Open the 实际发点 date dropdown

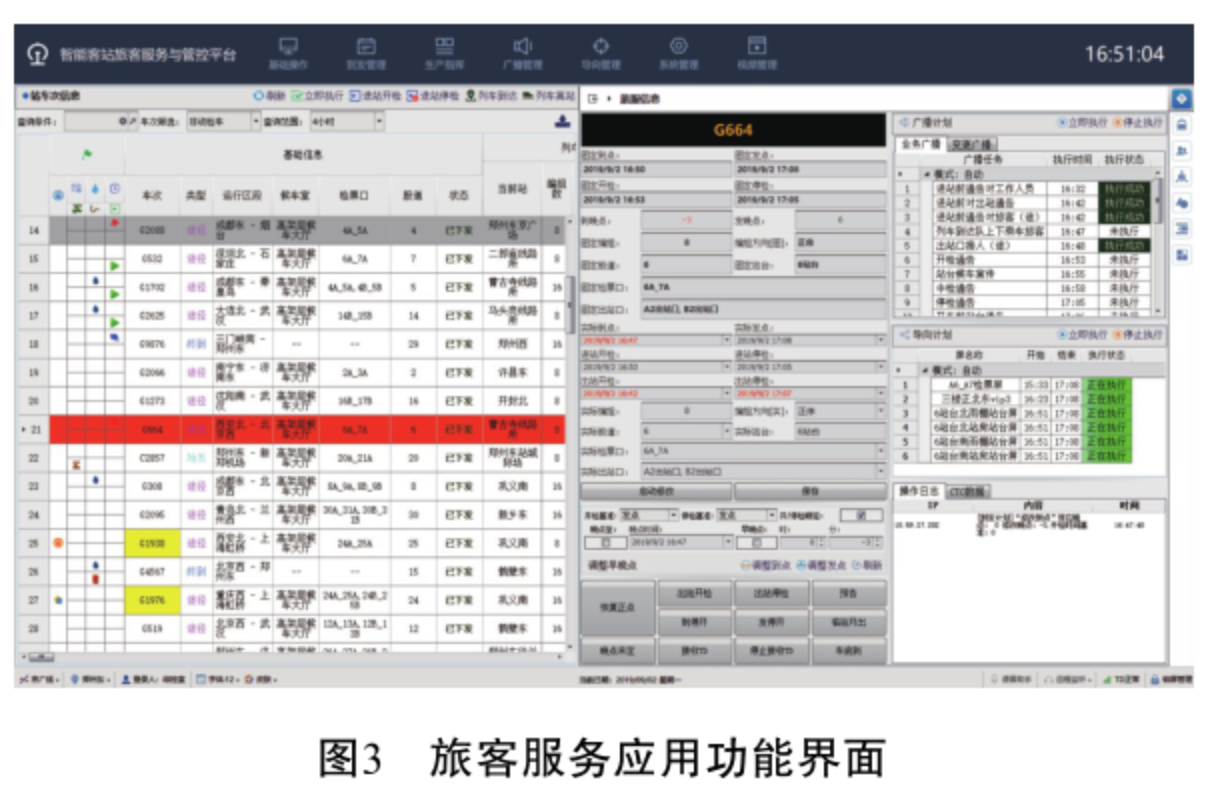(881, 341)
